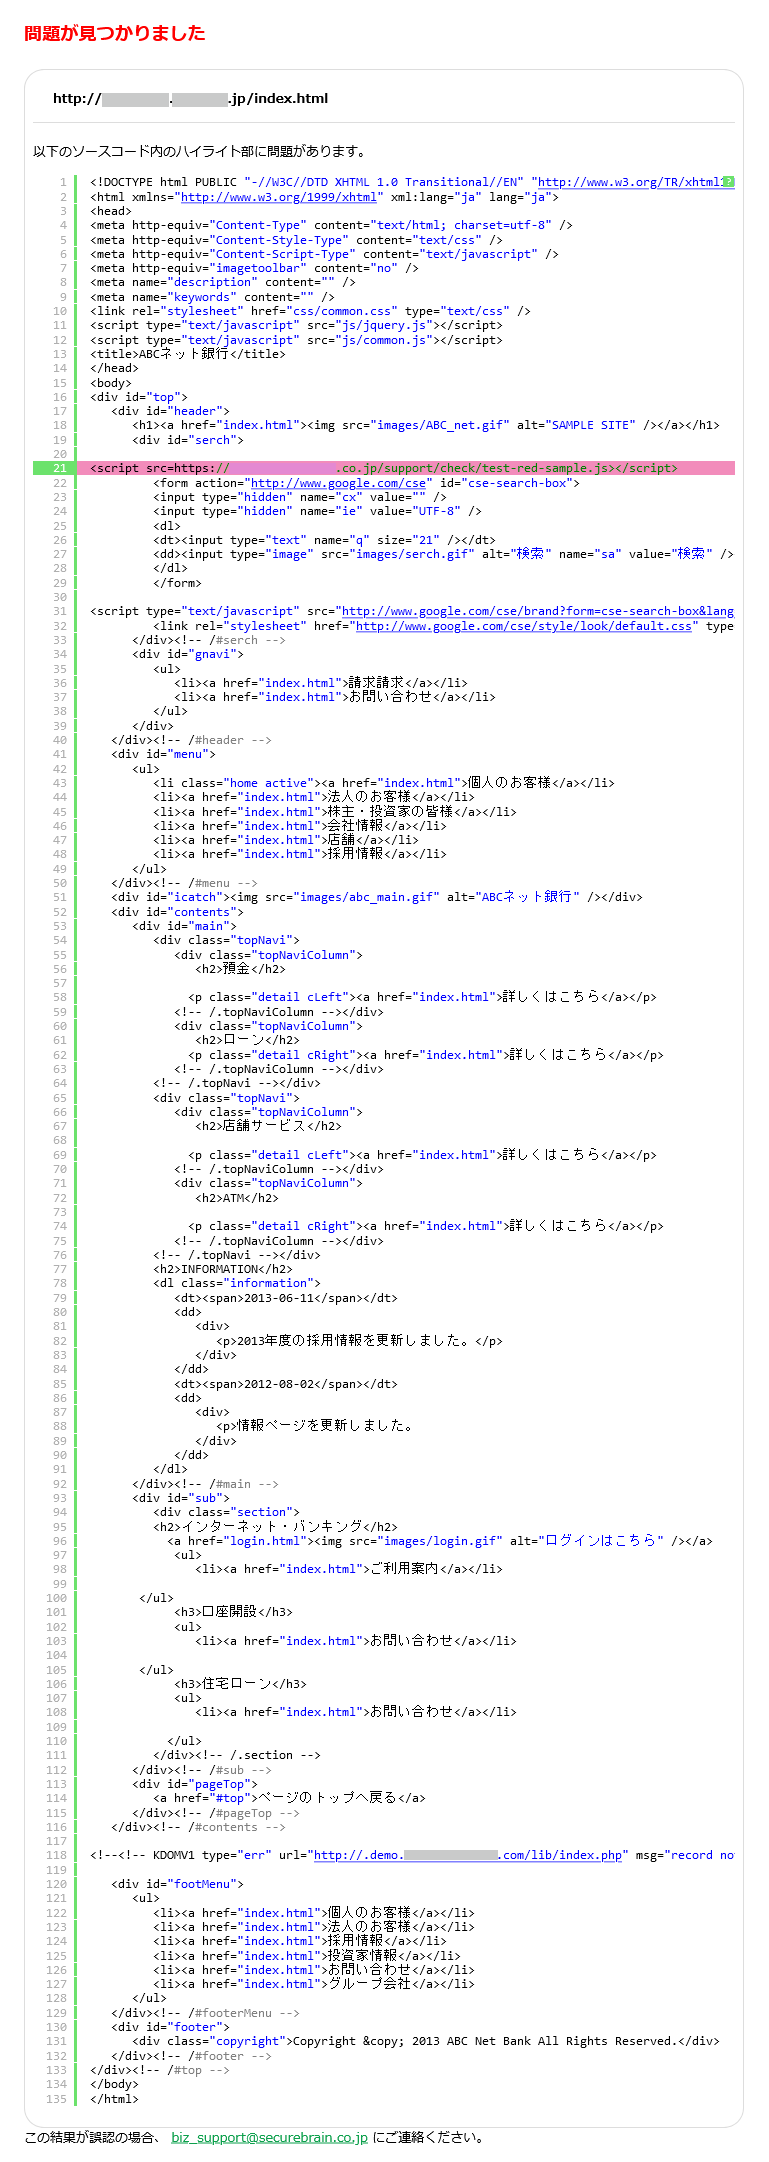Click the 問題が見つかりました heading

point(115,33)
